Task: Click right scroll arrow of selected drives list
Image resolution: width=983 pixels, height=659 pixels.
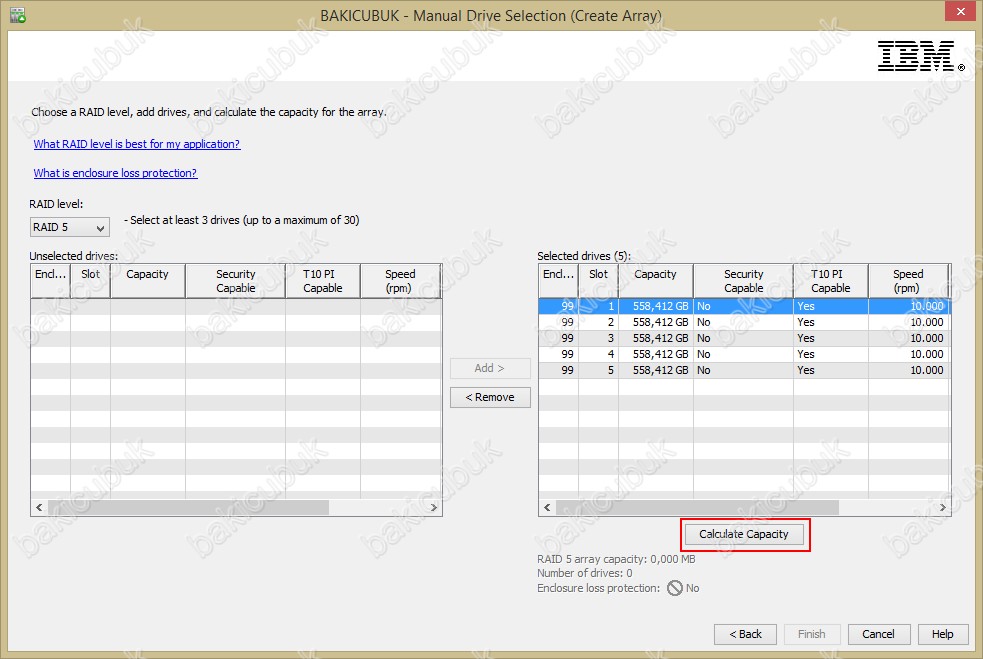Action: coord(942,507)
